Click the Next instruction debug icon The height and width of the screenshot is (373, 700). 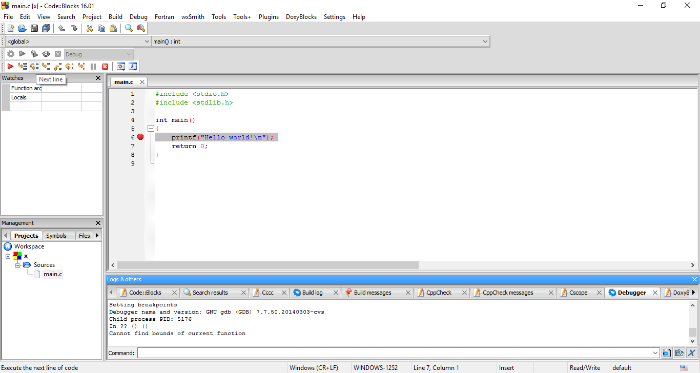point(70,66)
